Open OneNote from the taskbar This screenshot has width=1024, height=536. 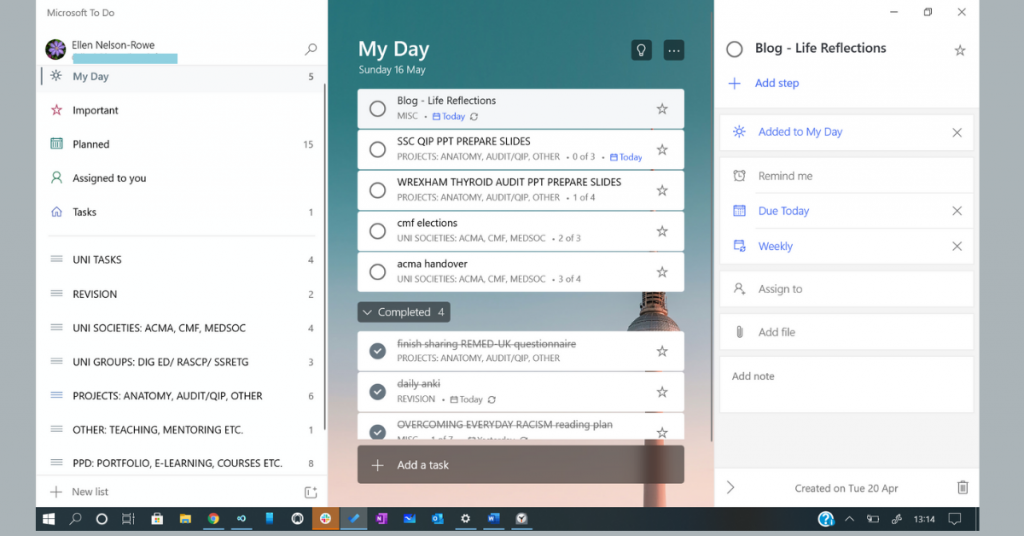381,519
